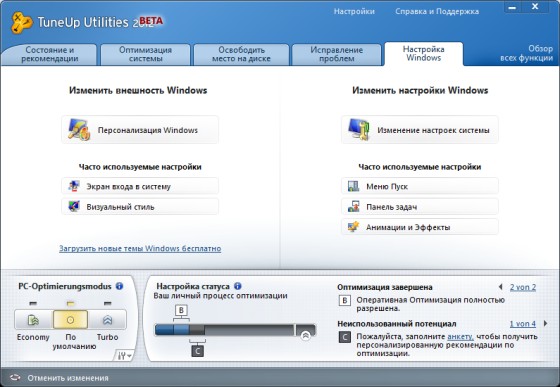
Task: Click the B marker on optimization progress bar
Action: pos(181,310)
